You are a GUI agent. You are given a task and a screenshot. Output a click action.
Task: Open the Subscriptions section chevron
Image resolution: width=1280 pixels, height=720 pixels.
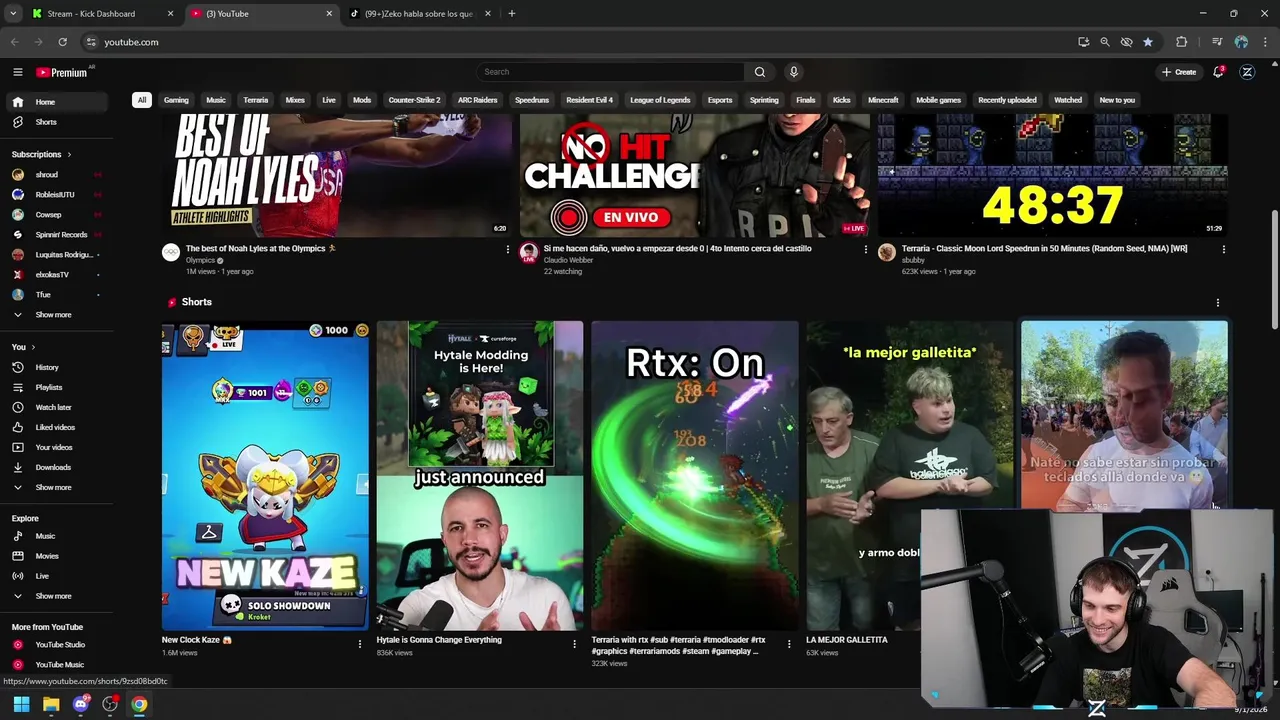69,155
